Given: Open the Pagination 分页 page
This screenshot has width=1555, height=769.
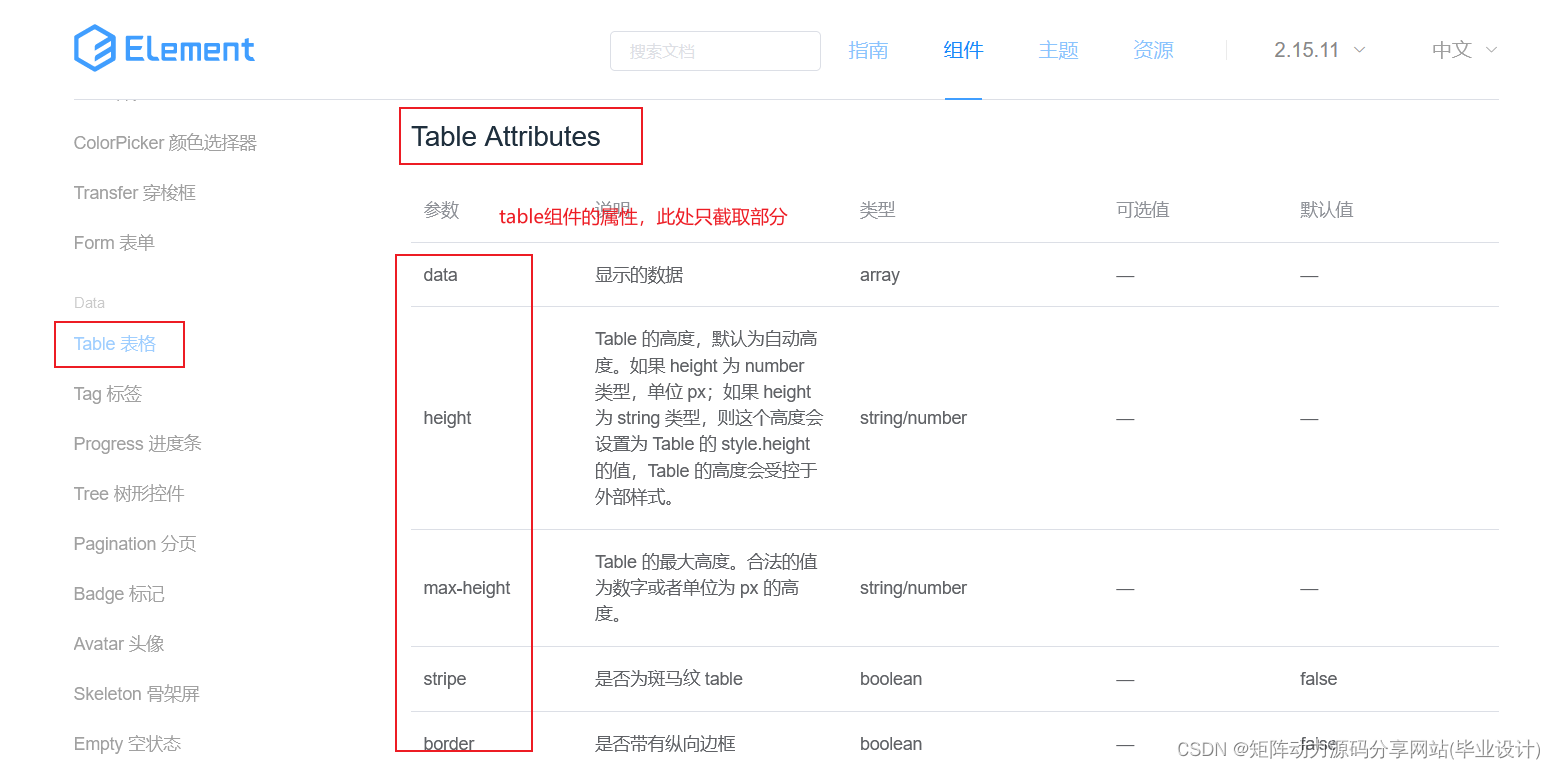Looking at the screenshot, I should (134, 543).
